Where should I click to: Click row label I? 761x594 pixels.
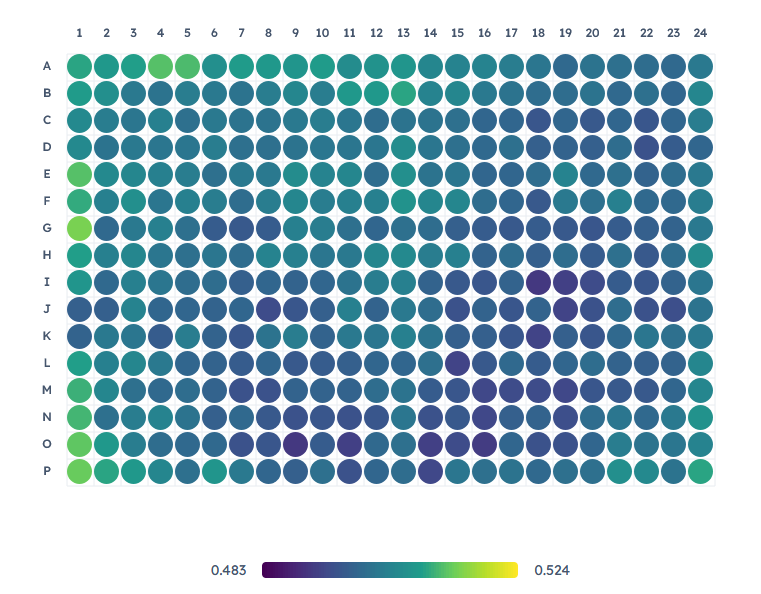click(x=47, y=282)
